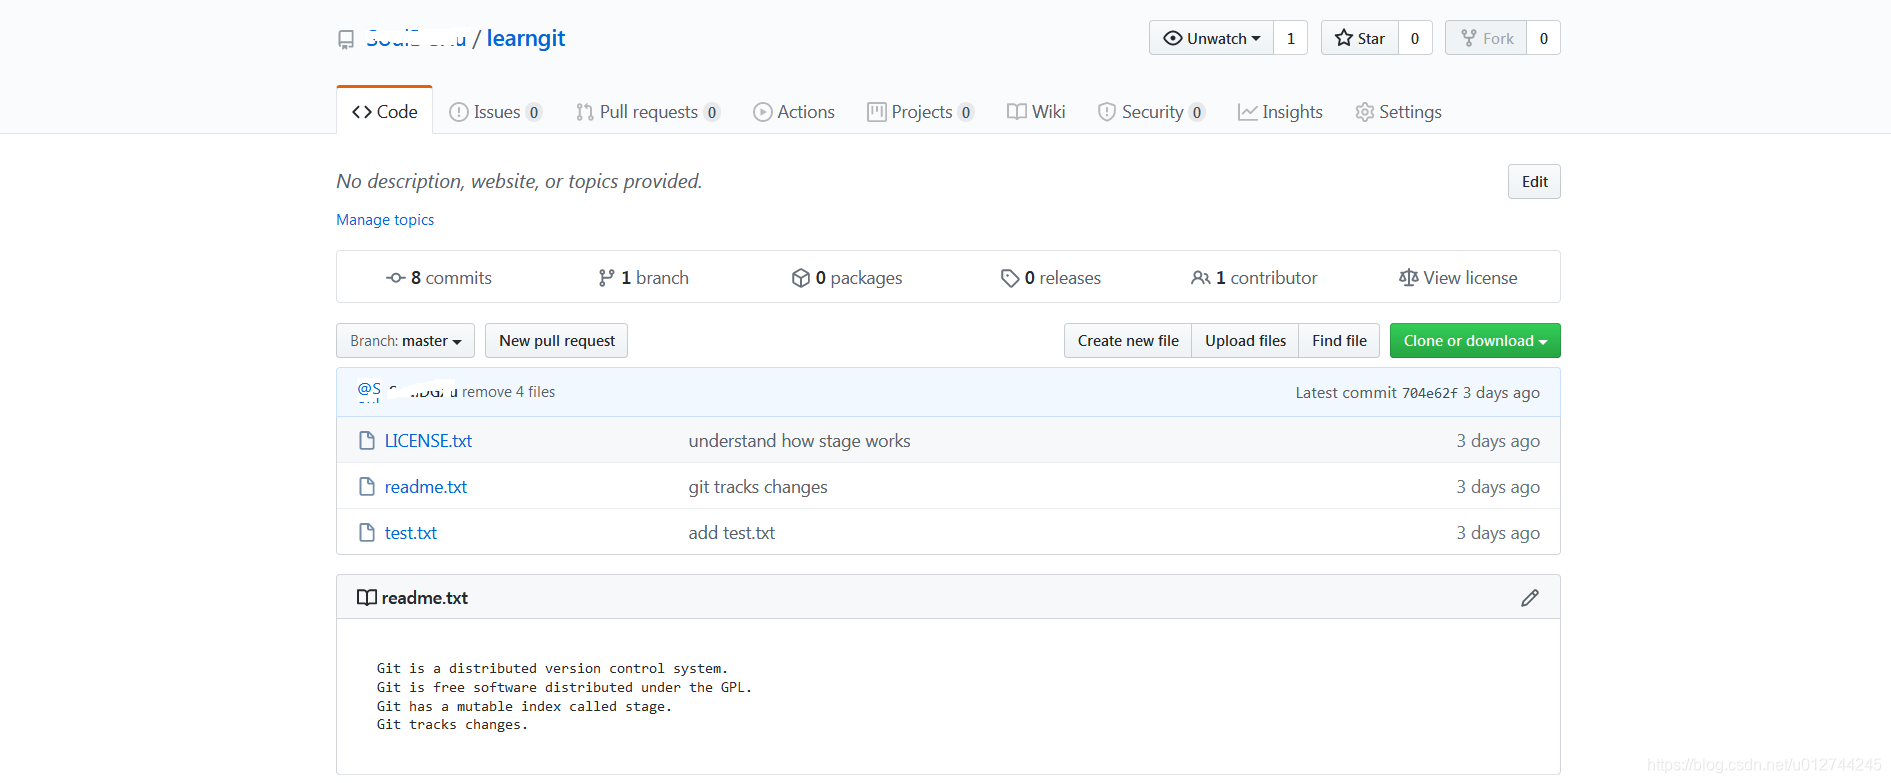Open 'add test.txt' commit message
The height and width of the screenshot is (783, 1891).
(x=732, y=533)
